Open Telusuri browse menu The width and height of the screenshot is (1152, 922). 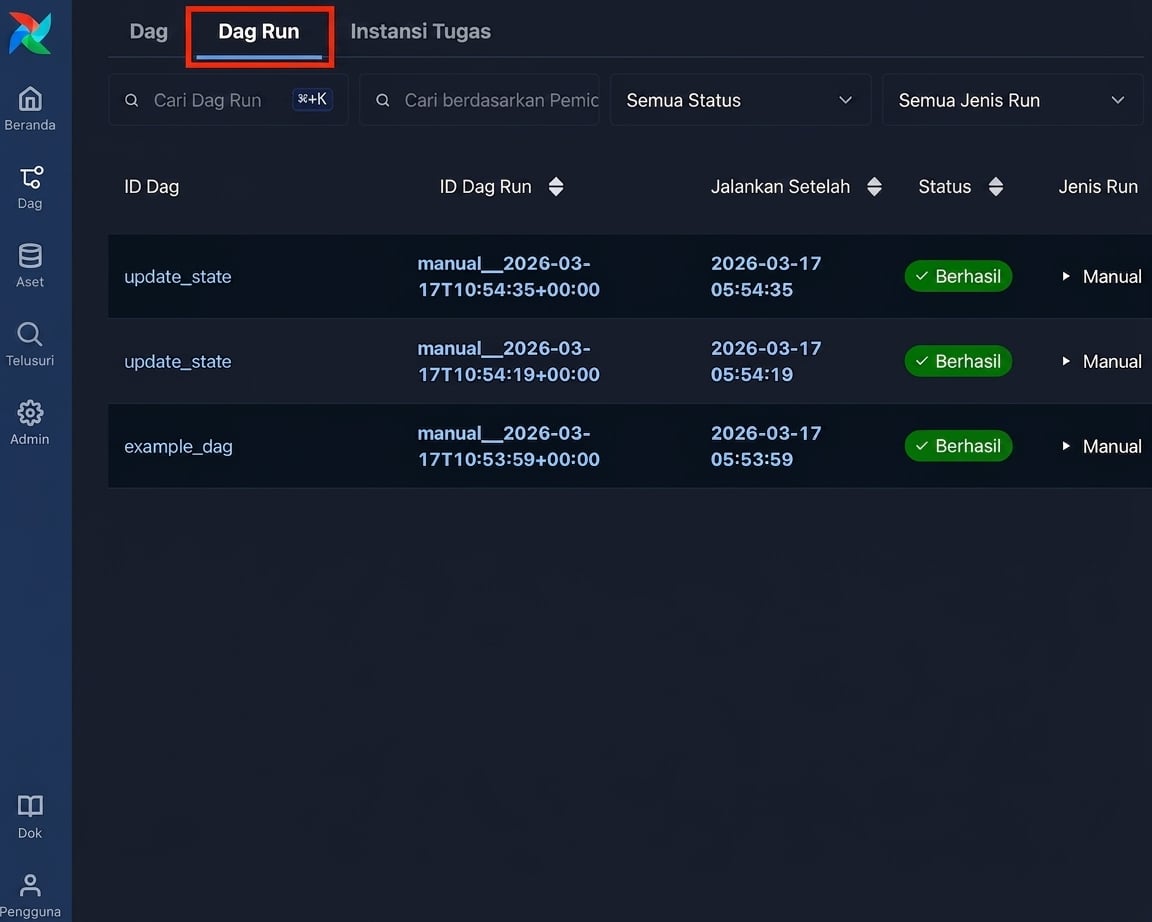click(x=30, y=345)
